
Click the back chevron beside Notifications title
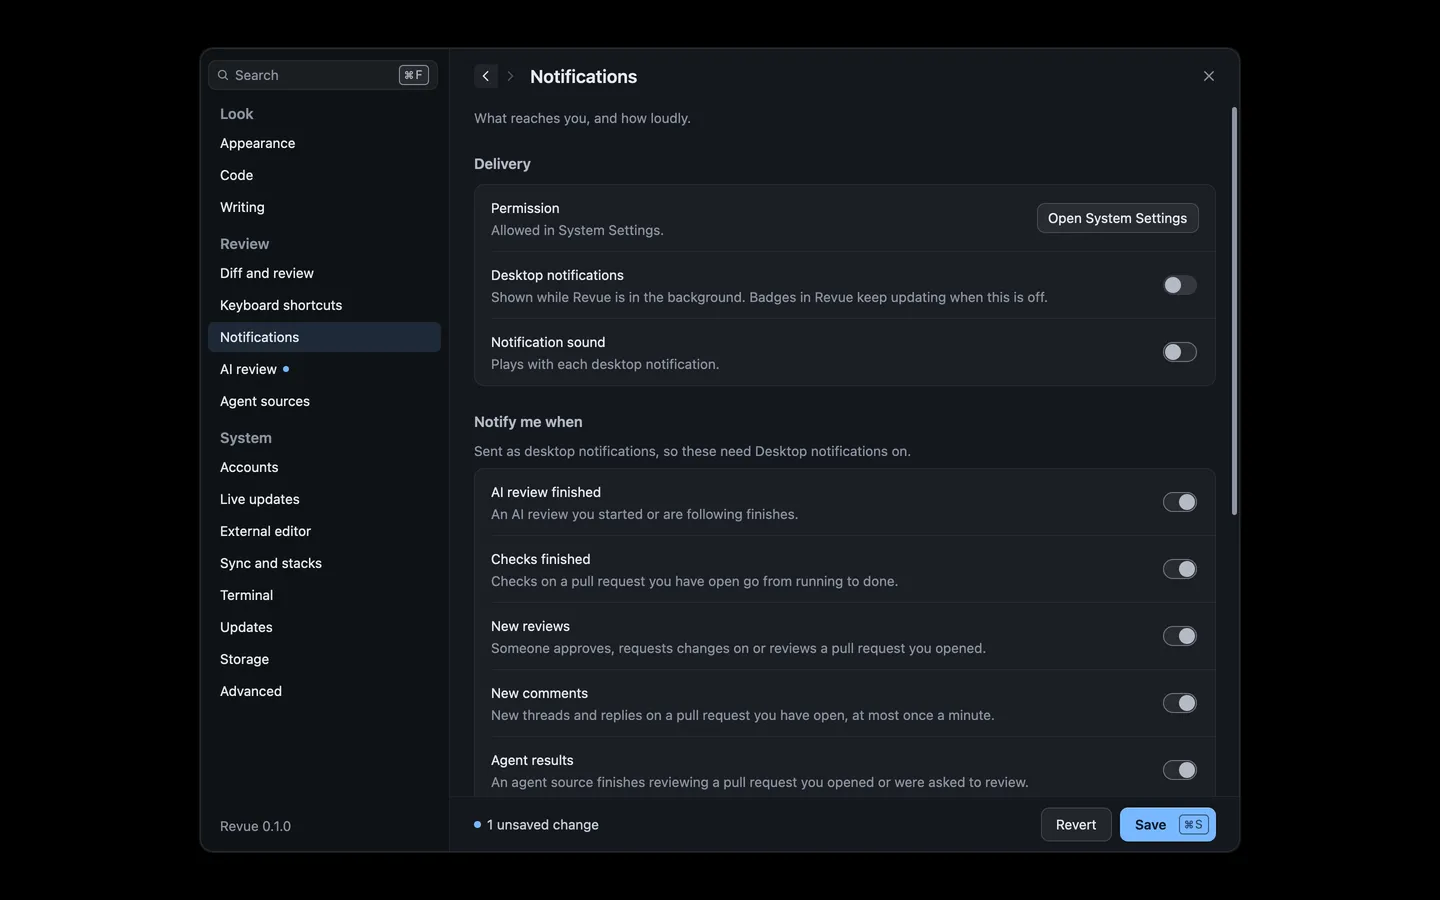pyautogui.click(x=486, y=76)
